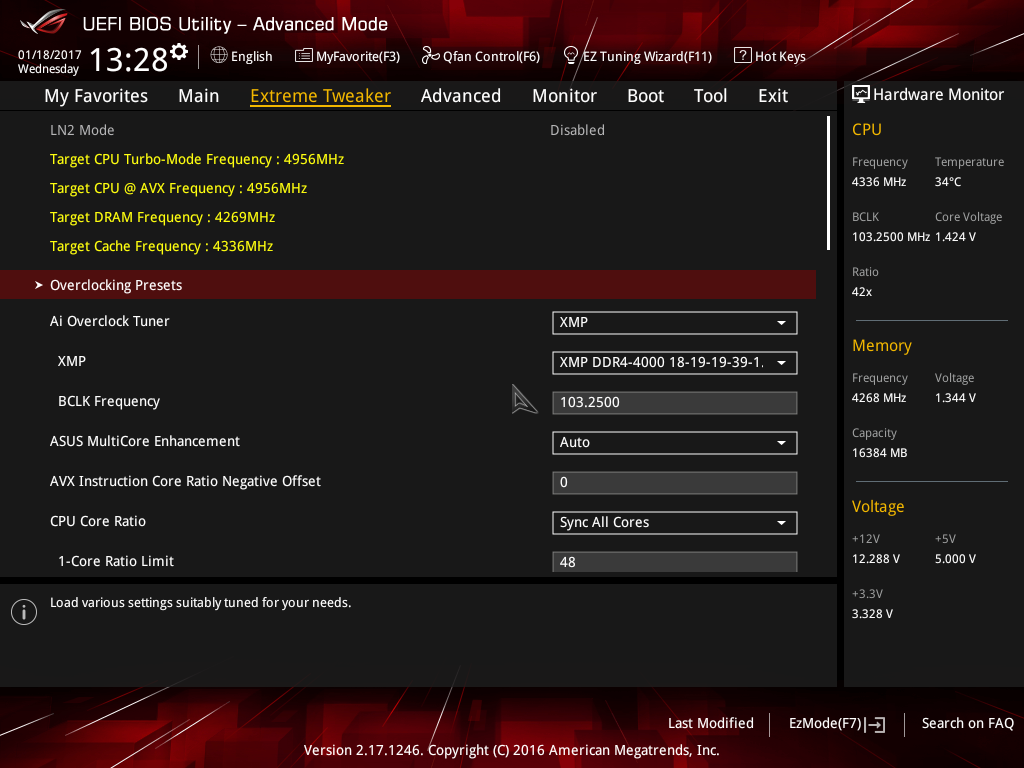Click the globe language icon
The image size is (1024, 768).
219,56
